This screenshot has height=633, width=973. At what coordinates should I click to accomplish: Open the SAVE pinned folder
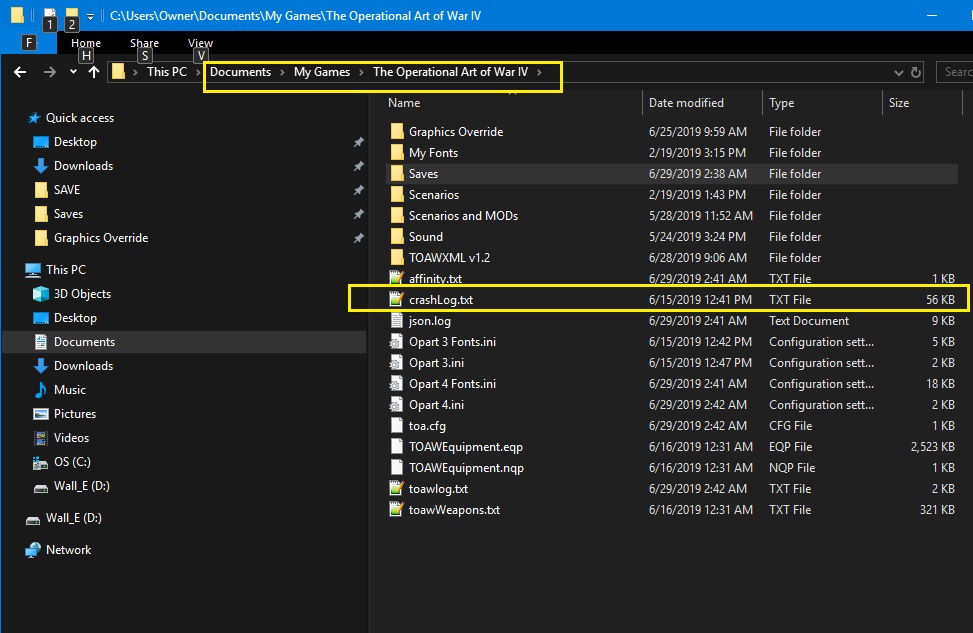point(66,190)
